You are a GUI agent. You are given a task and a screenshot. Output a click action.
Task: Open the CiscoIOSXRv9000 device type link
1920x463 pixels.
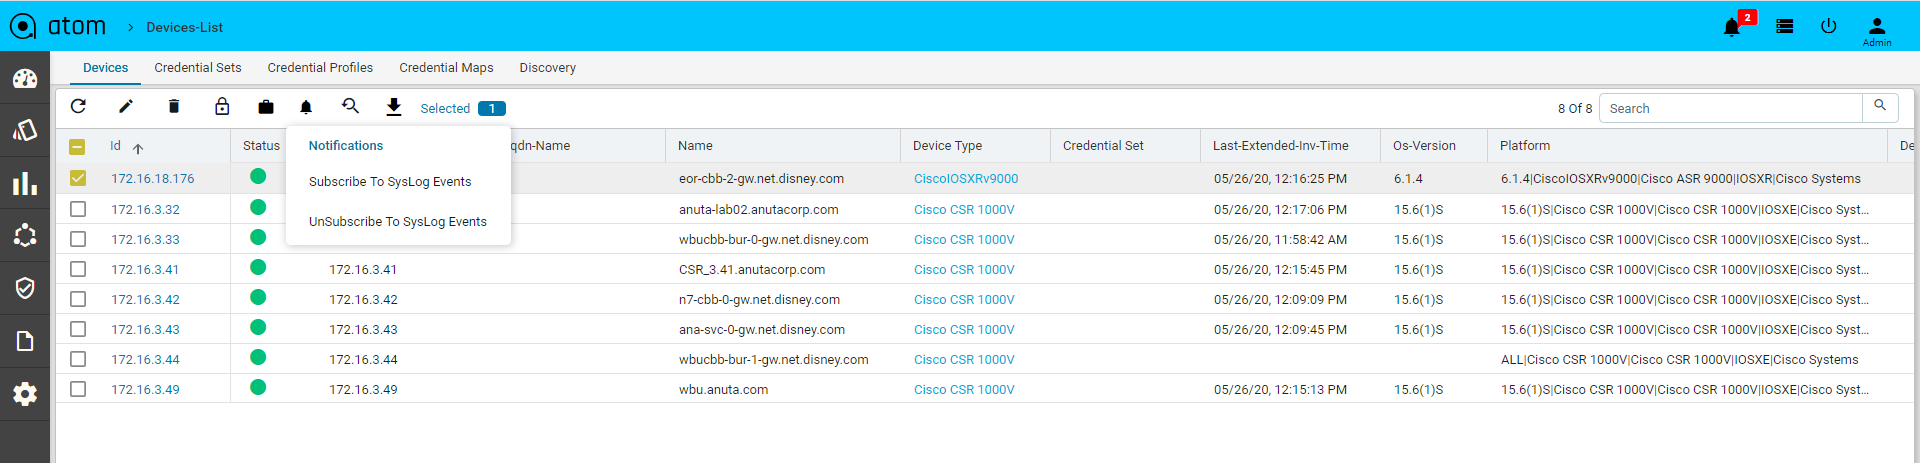coord(966,179)
